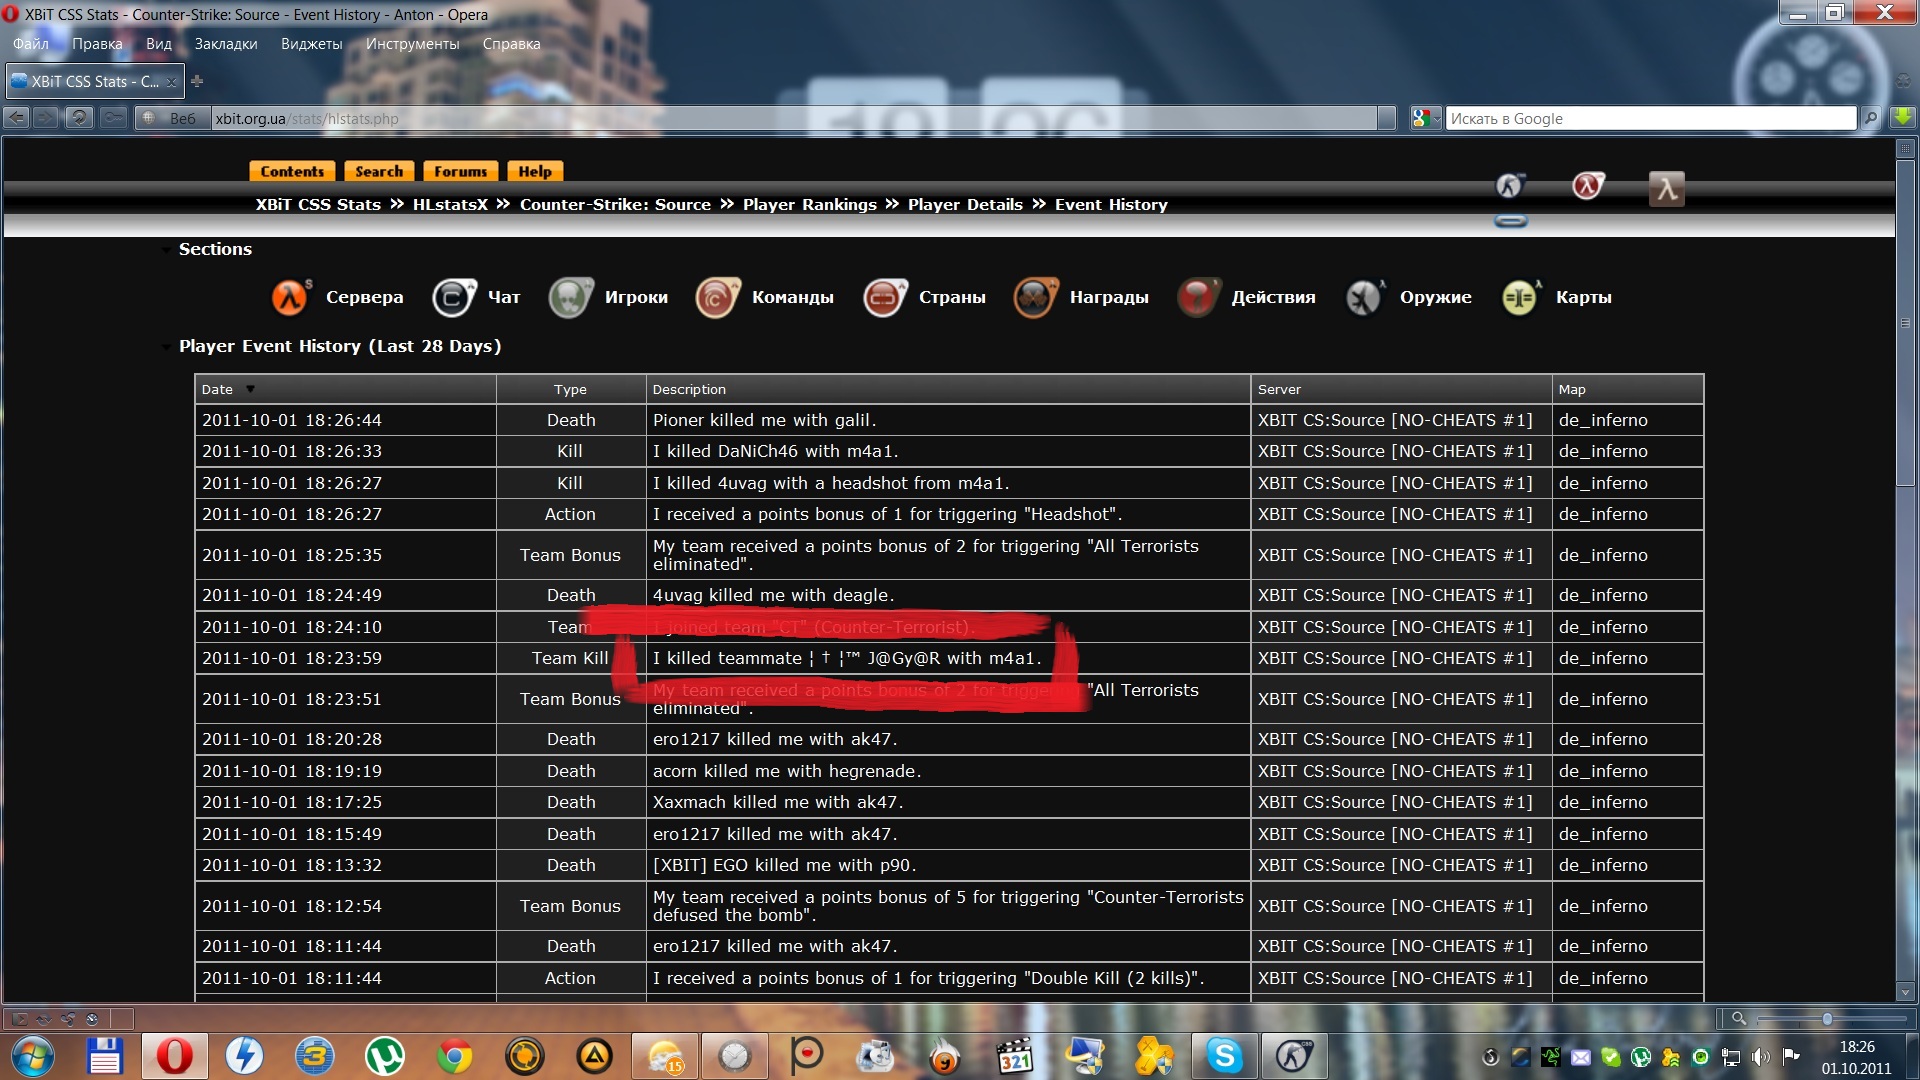Follow the Counter-Strike: Source breadcrumb link
Screen dimensions: 1920x1080
coord(615,204)
